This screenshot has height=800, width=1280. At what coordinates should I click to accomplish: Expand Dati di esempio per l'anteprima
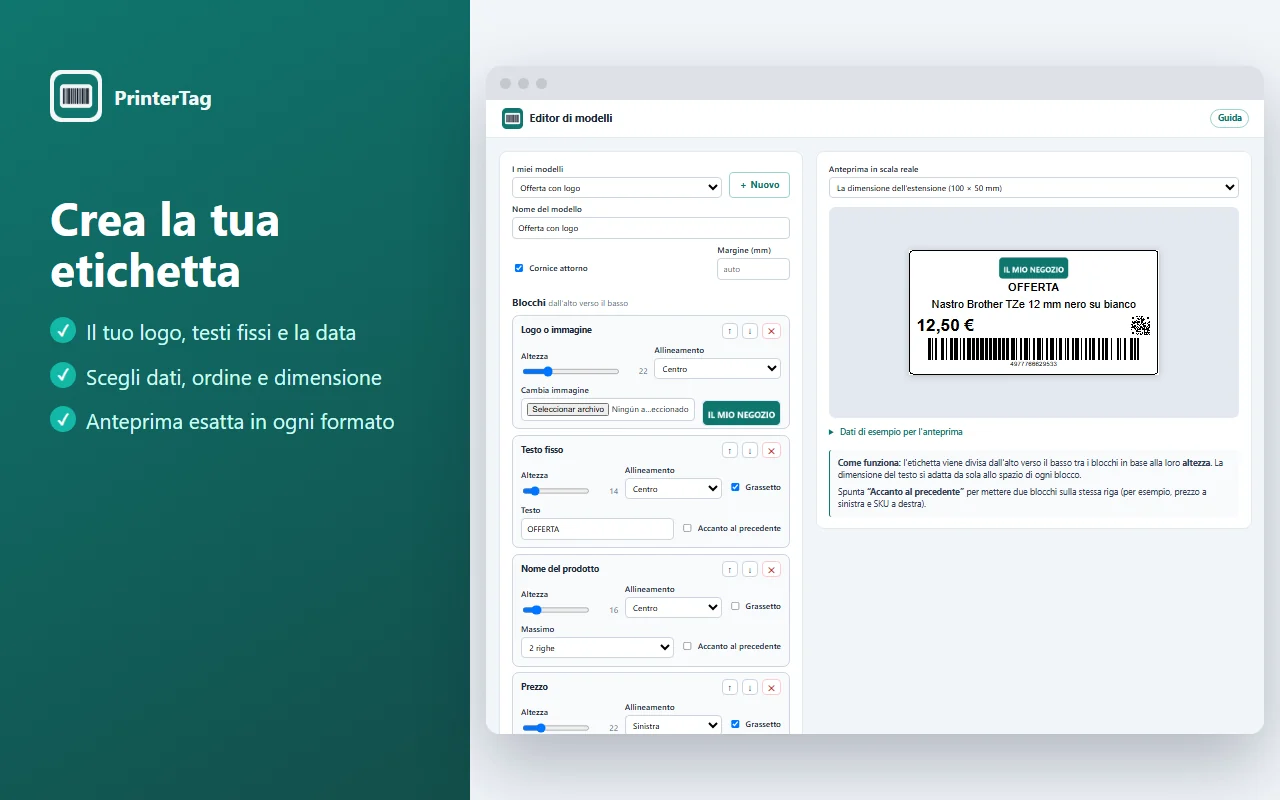[x=896, y=432]
